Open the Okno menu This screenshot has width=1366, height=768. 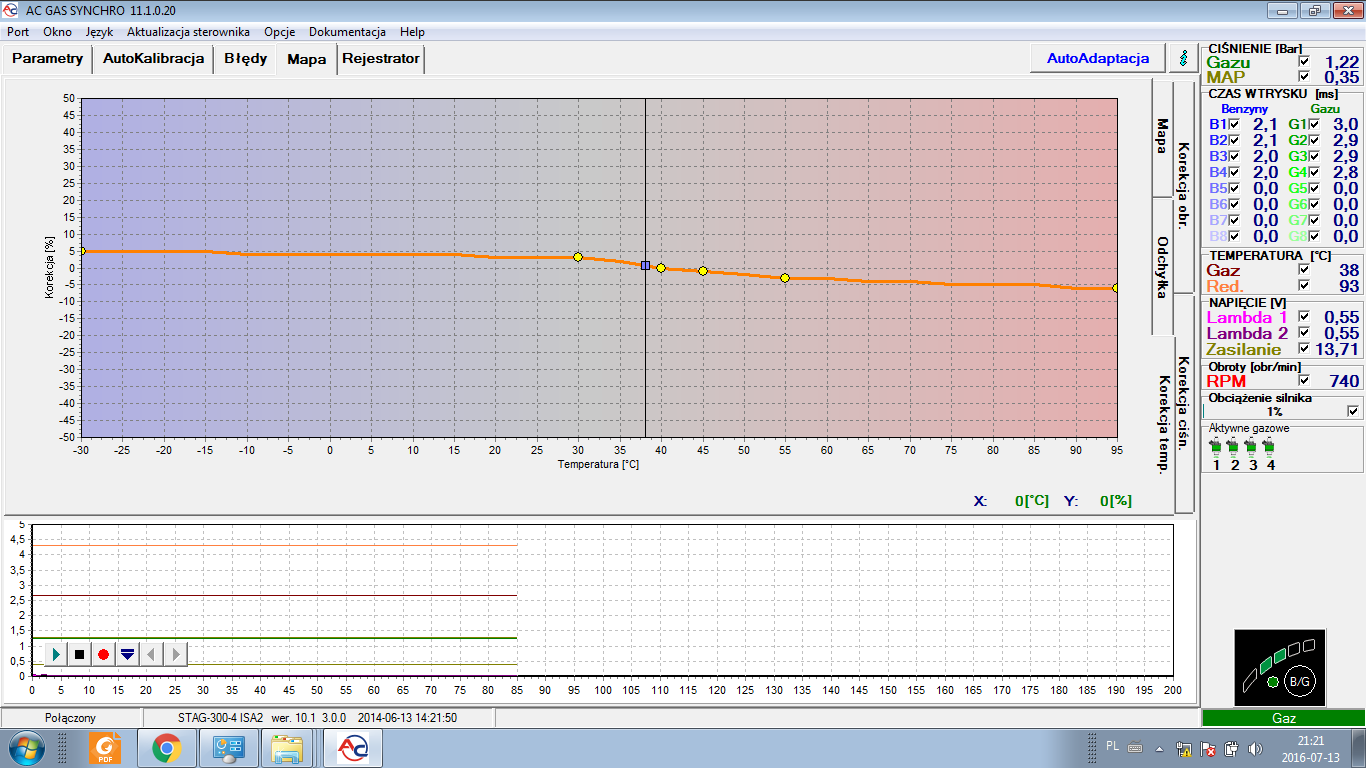click(x=57, y=32)
